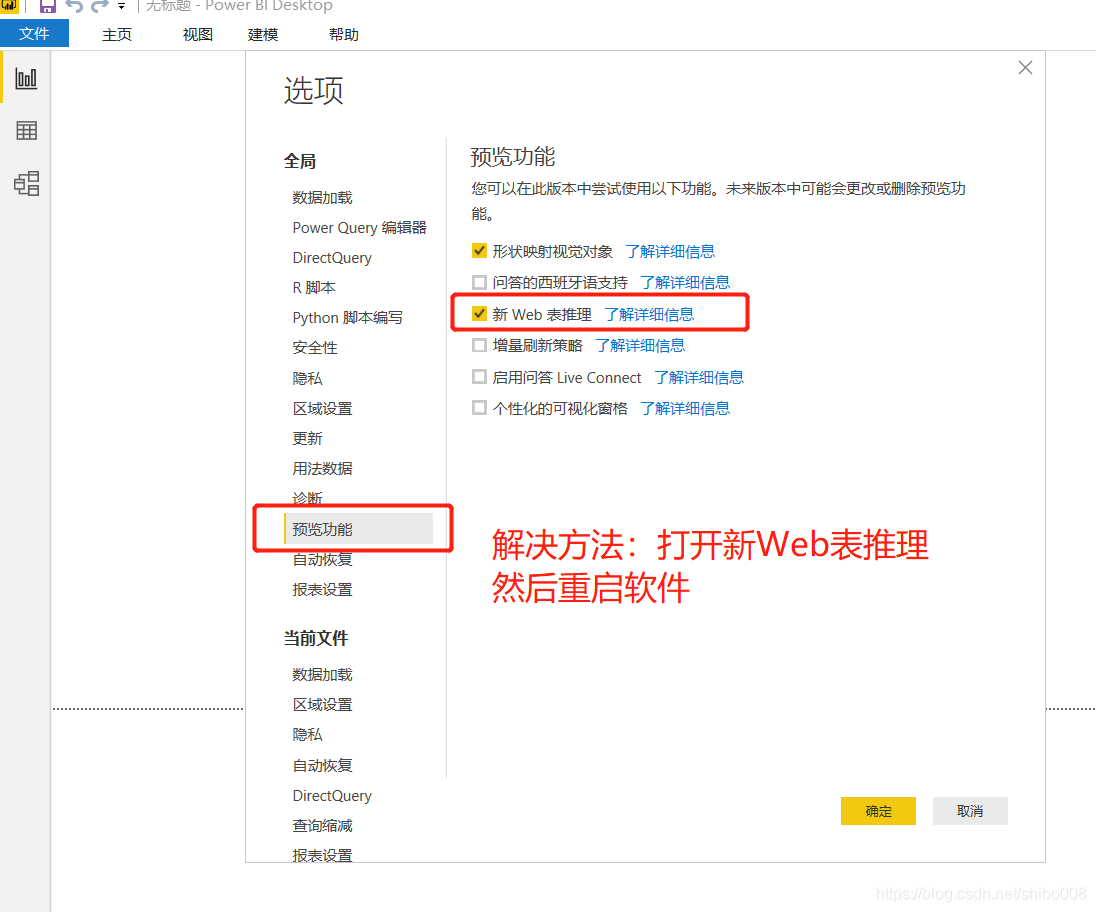The width and height of the screenshot is (1096, 912).
Task: Open 了解详细信息 link for 问答的西班牙语支持
Action: pyautogui.click(x=685, y=282)
